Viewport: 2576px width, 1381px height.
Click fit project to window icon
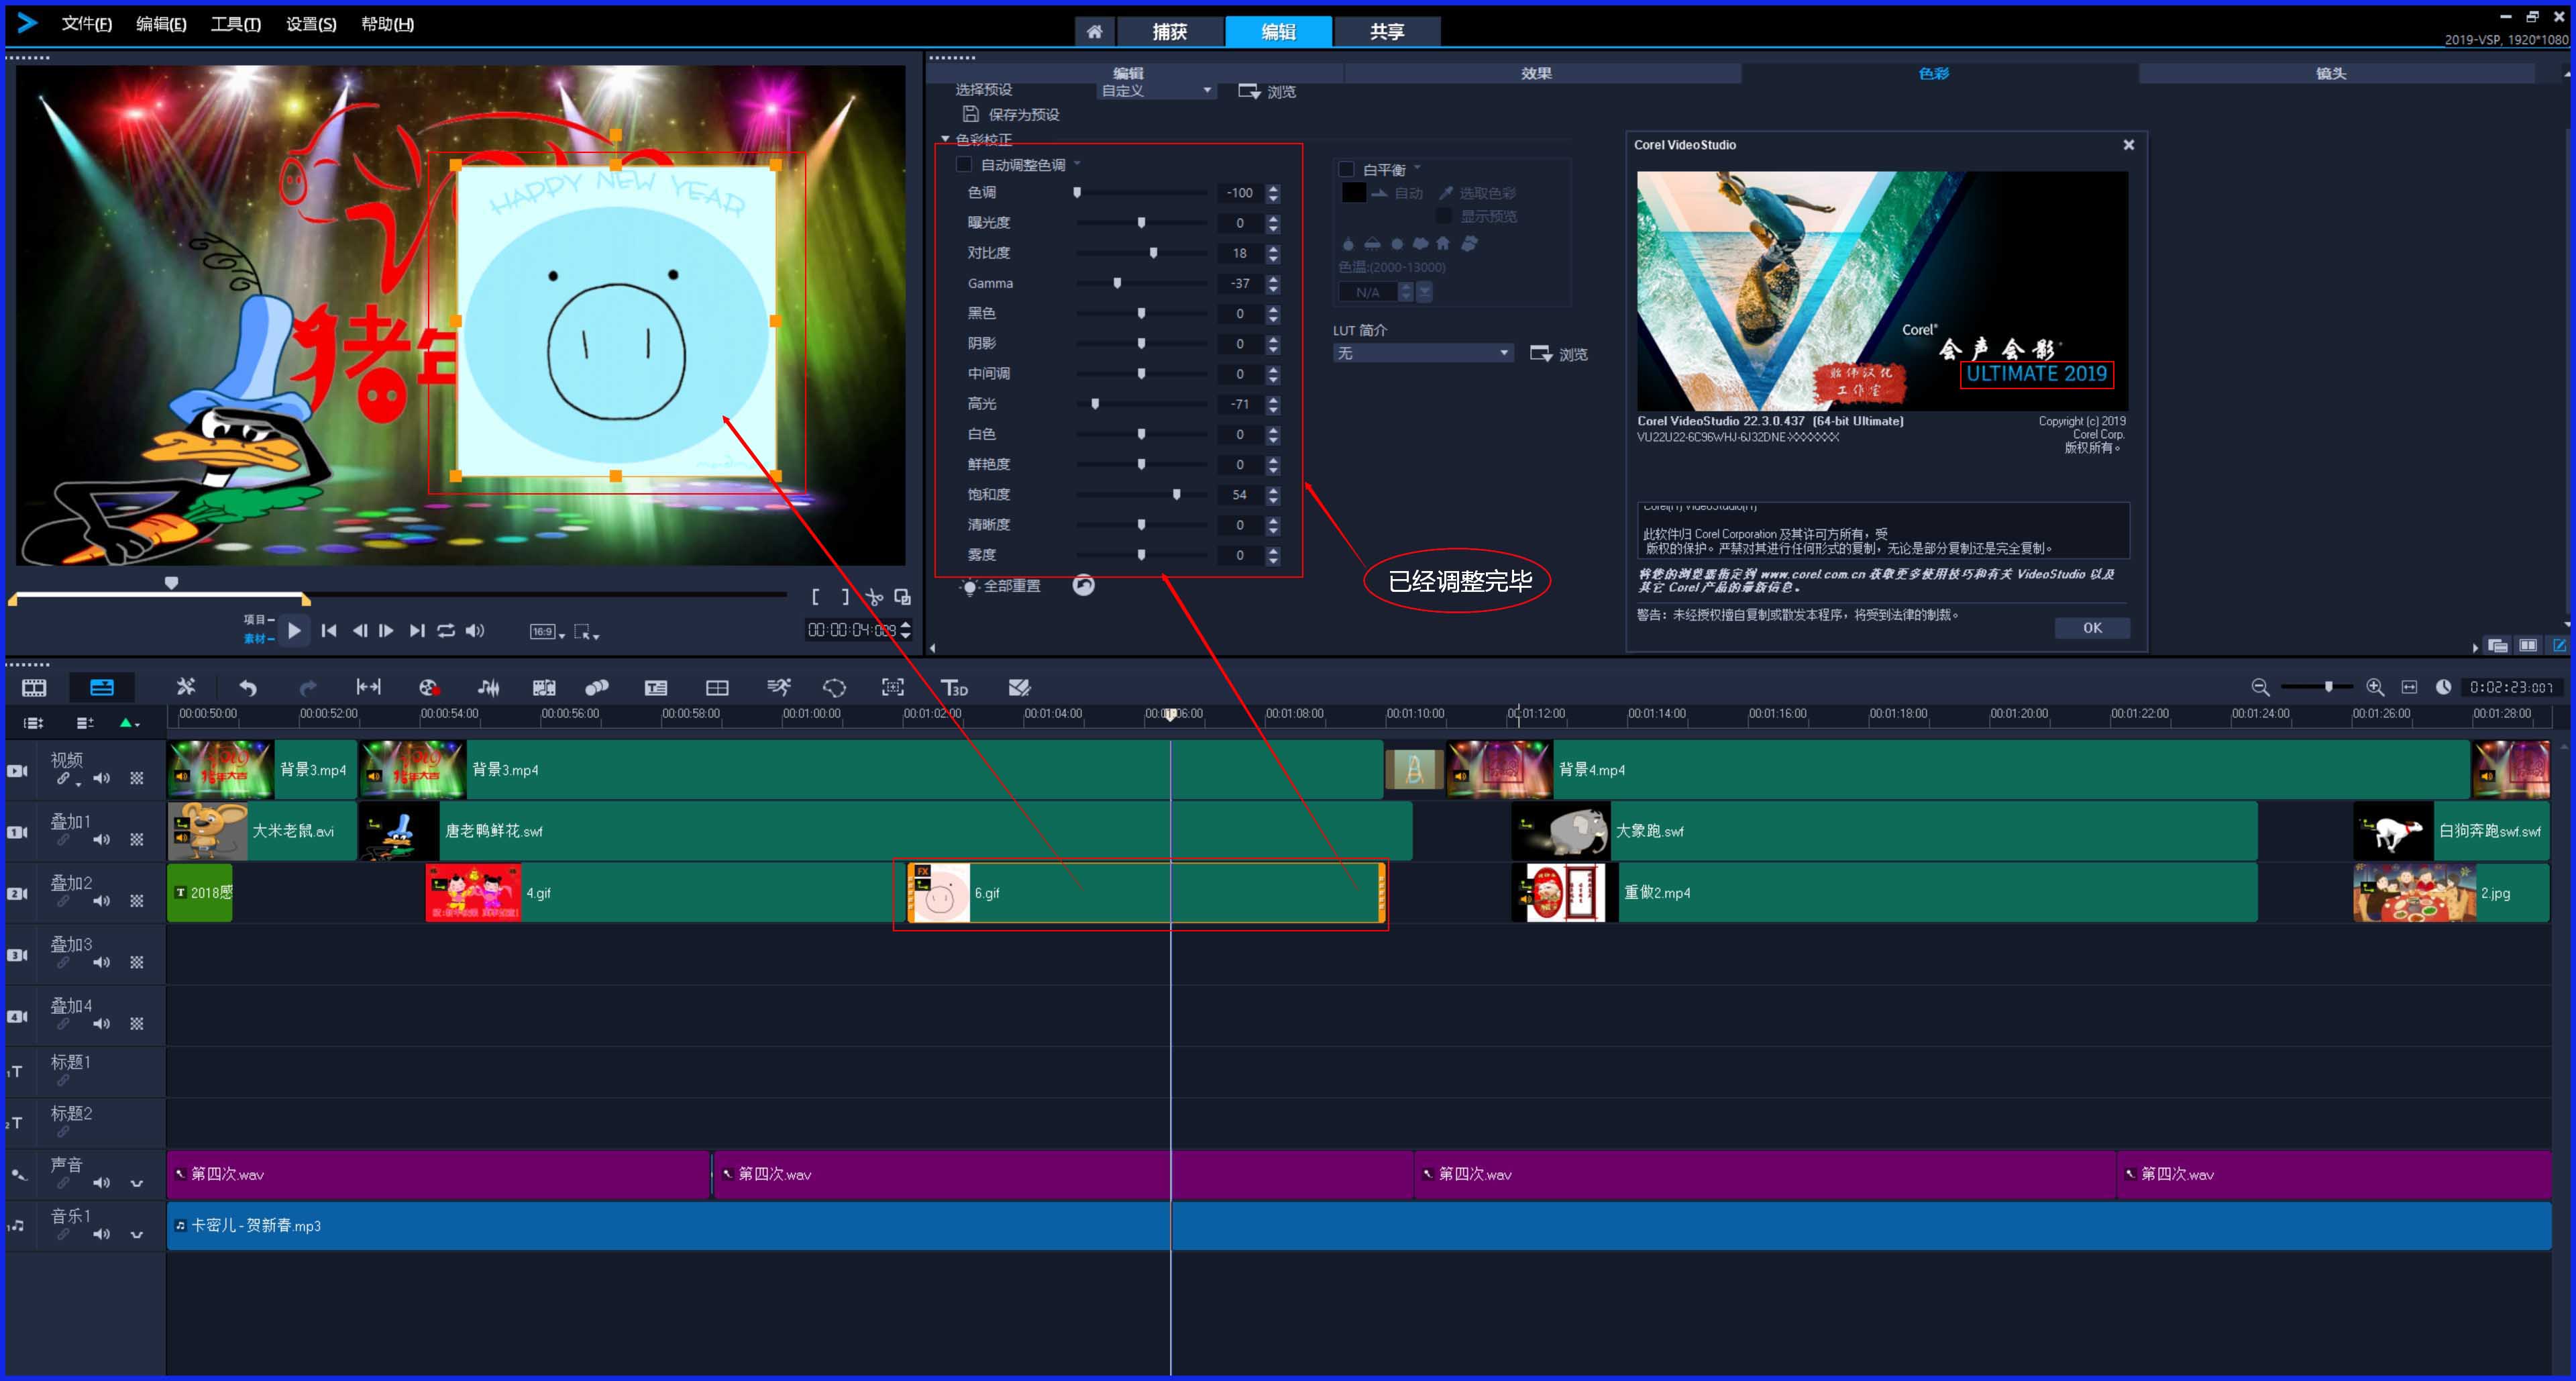coord(2409,688)
